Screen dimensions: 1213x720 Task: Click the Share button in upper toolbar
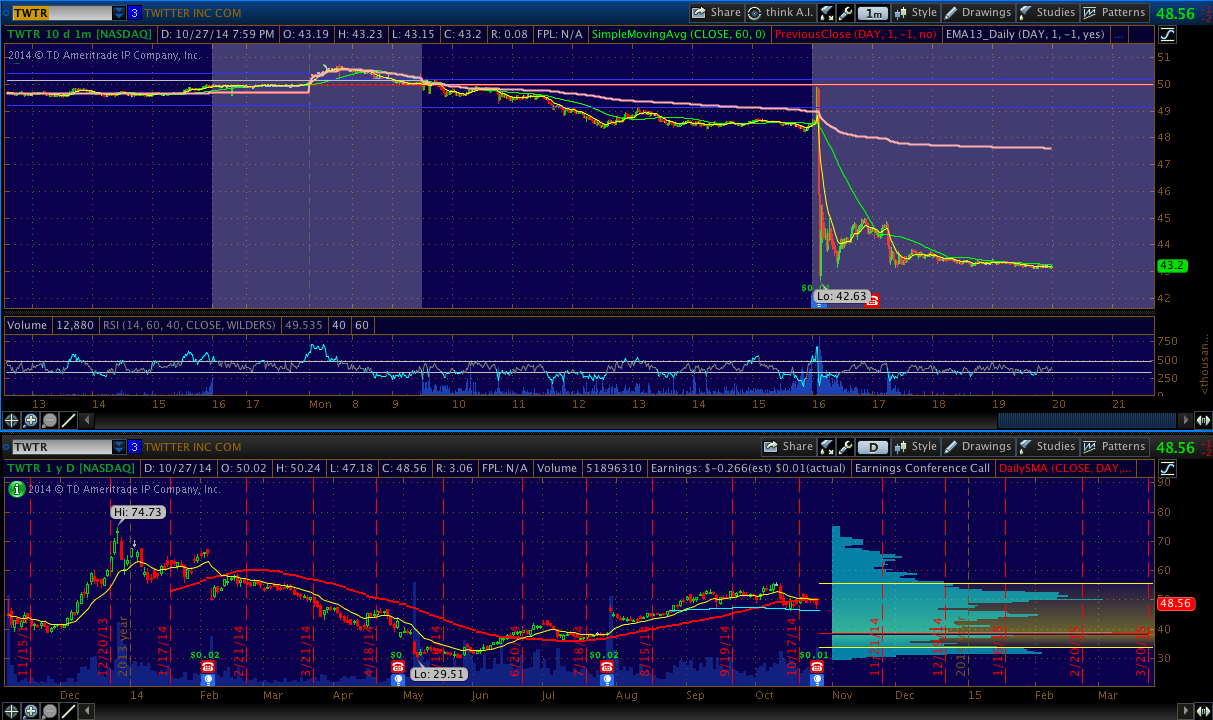tap(716, 13)
